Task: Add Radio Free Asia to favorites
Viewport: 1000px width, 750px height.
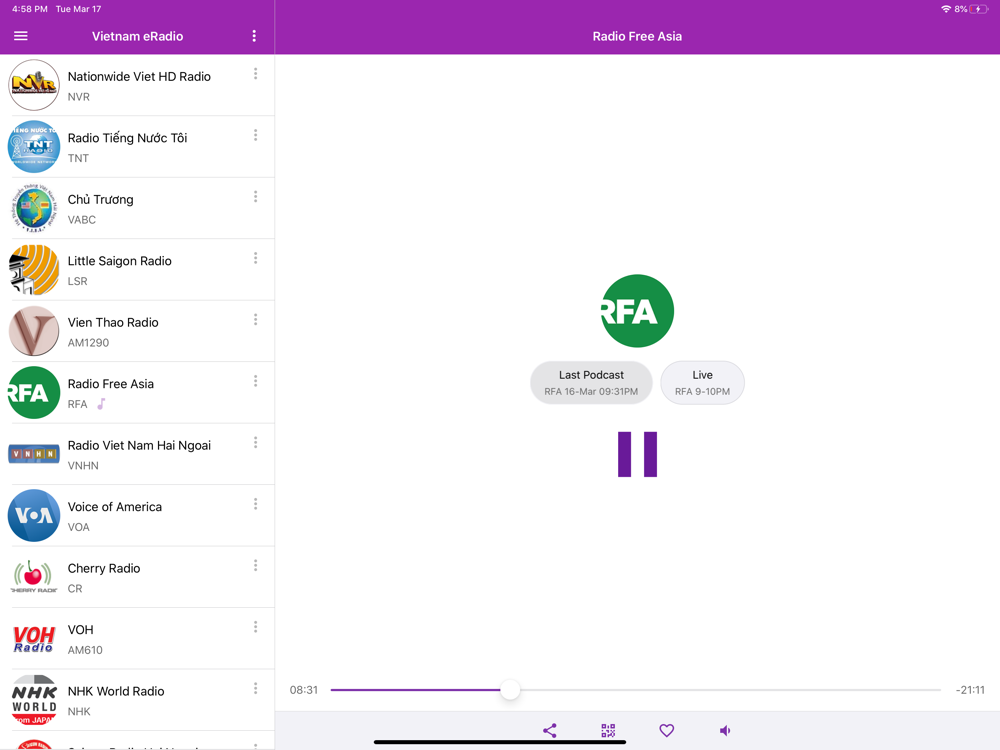Action: click(666, 730)
